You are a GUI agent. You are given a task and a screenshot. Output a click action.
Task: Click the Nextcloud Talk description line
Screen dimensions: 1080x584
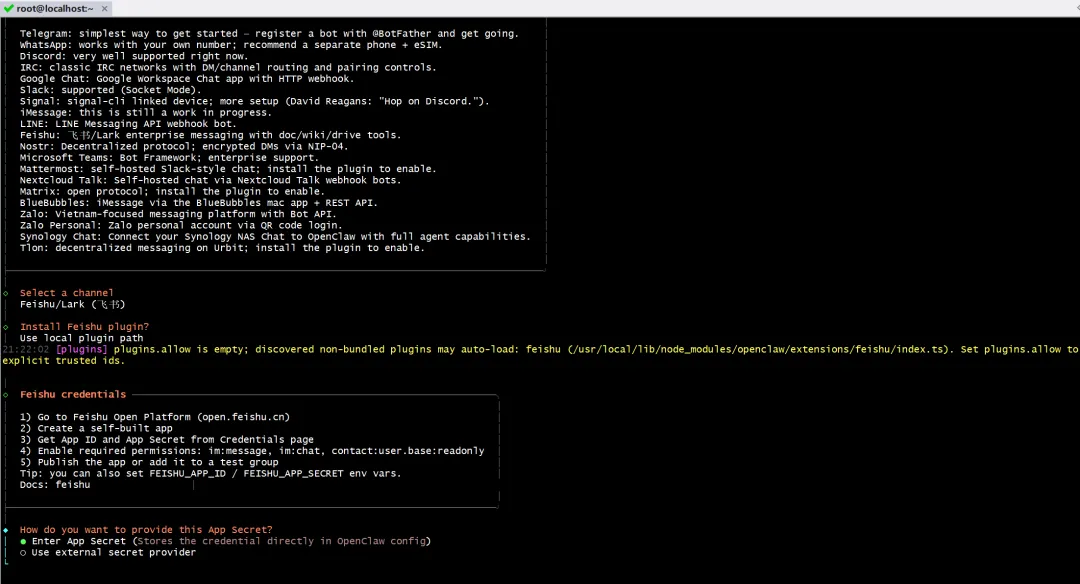pos(210,180)
